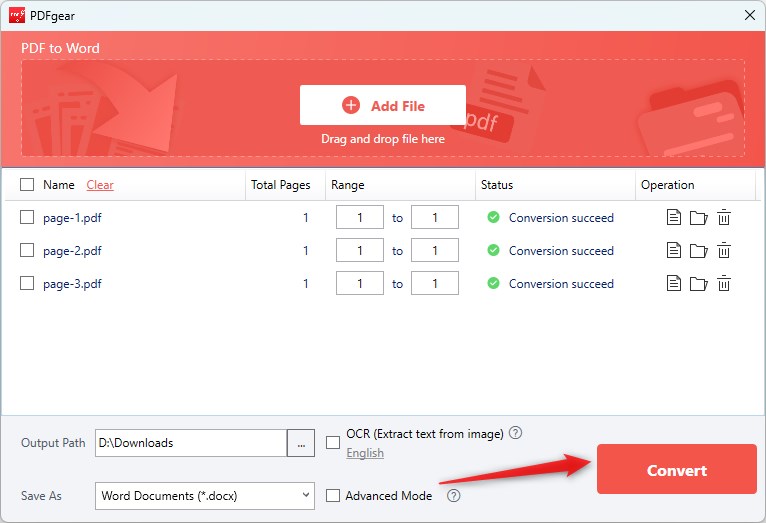766x523 pixels.
Task: Click Conversion succeed status for page-2.pdf
Action: click(x=561, y=251)
